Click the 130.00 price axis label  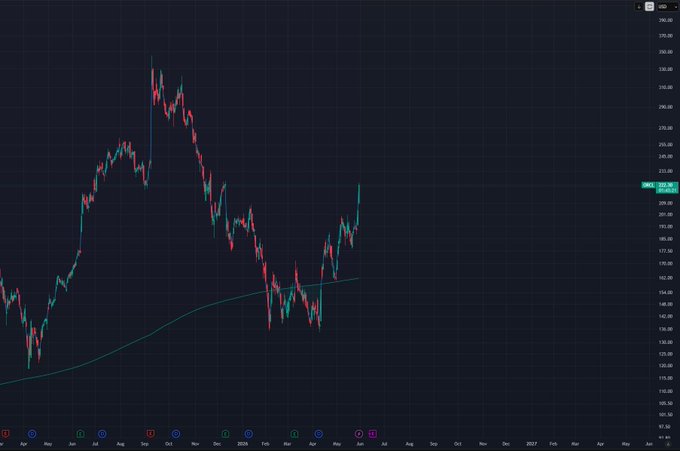click(666, 342)
